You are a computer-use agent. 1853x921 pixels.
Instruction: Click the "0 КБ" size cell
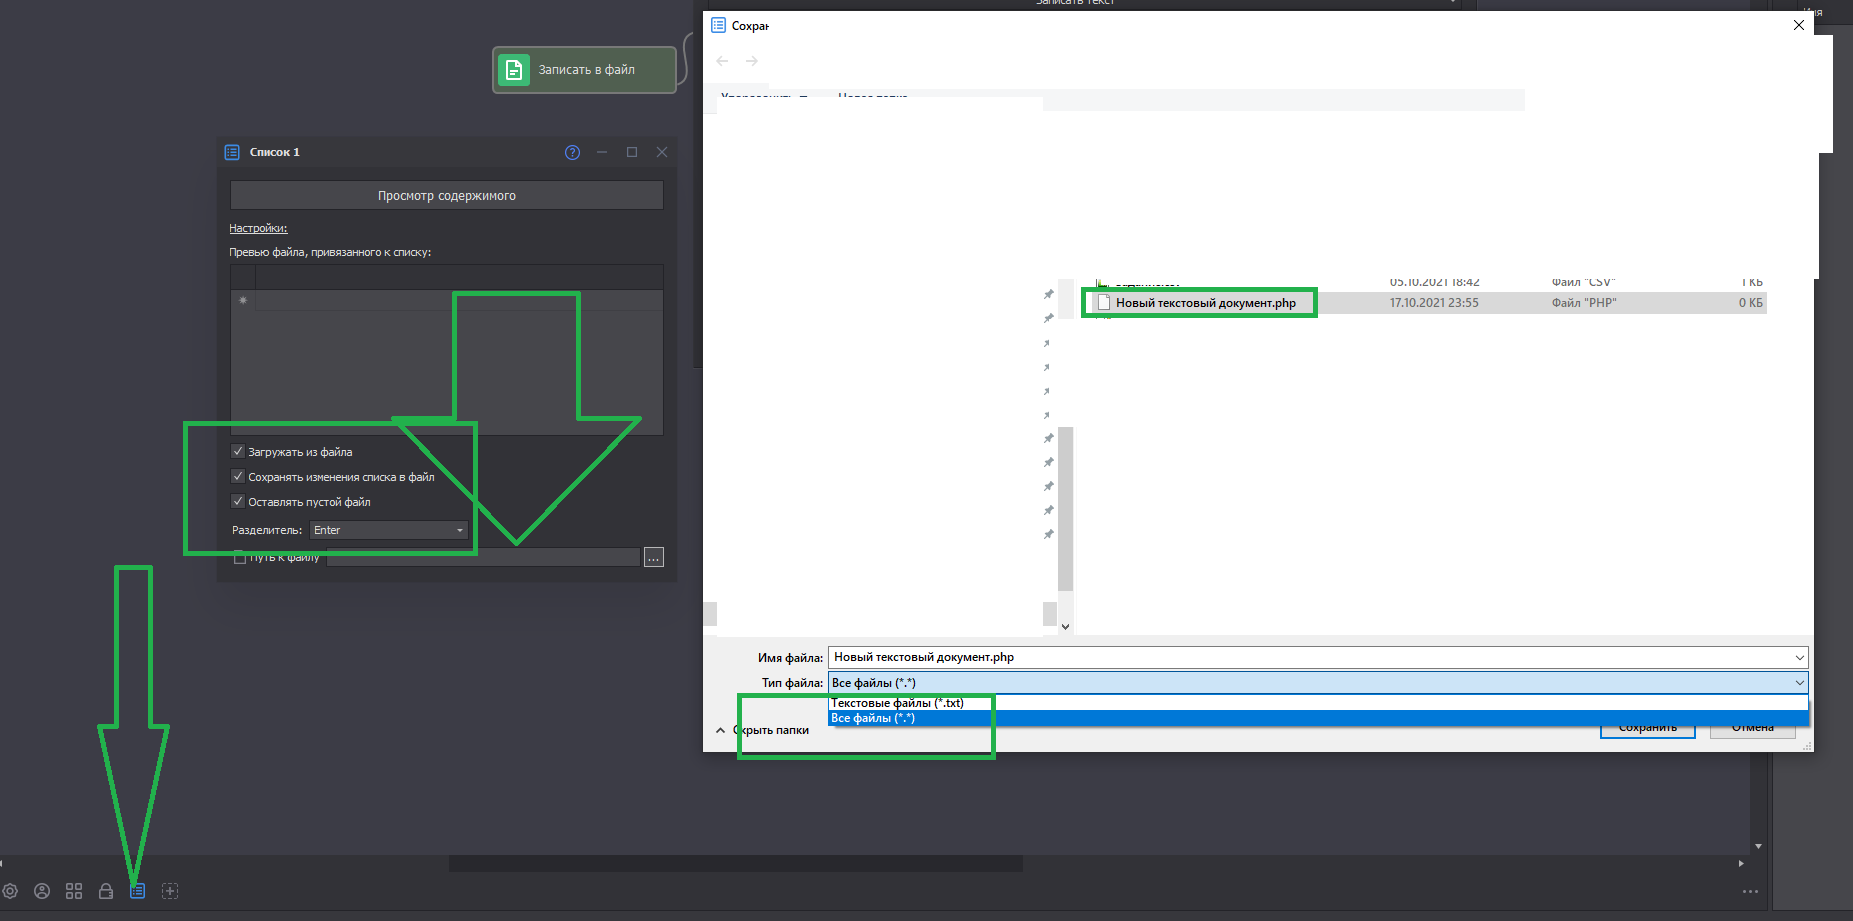(1750, 303)
